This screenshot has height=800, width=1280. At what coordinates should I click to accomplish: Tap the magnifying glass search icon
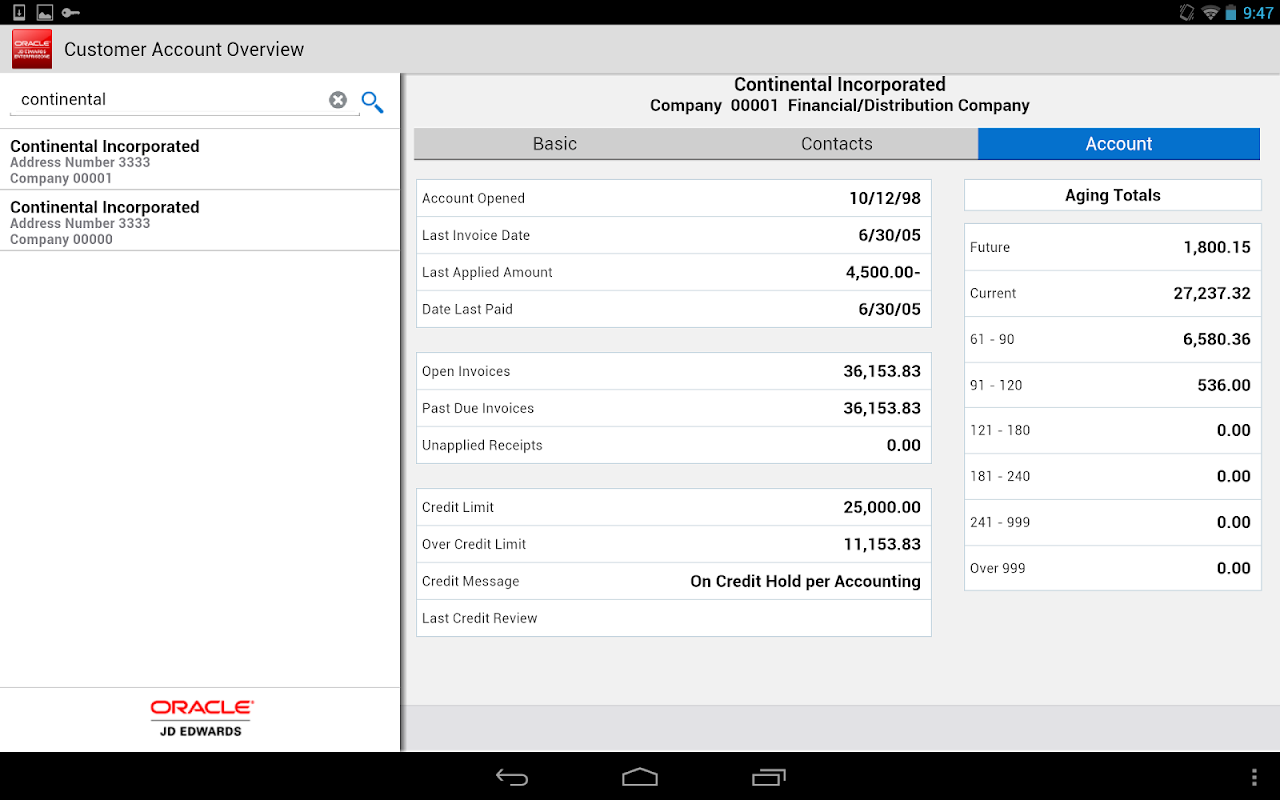373,102
